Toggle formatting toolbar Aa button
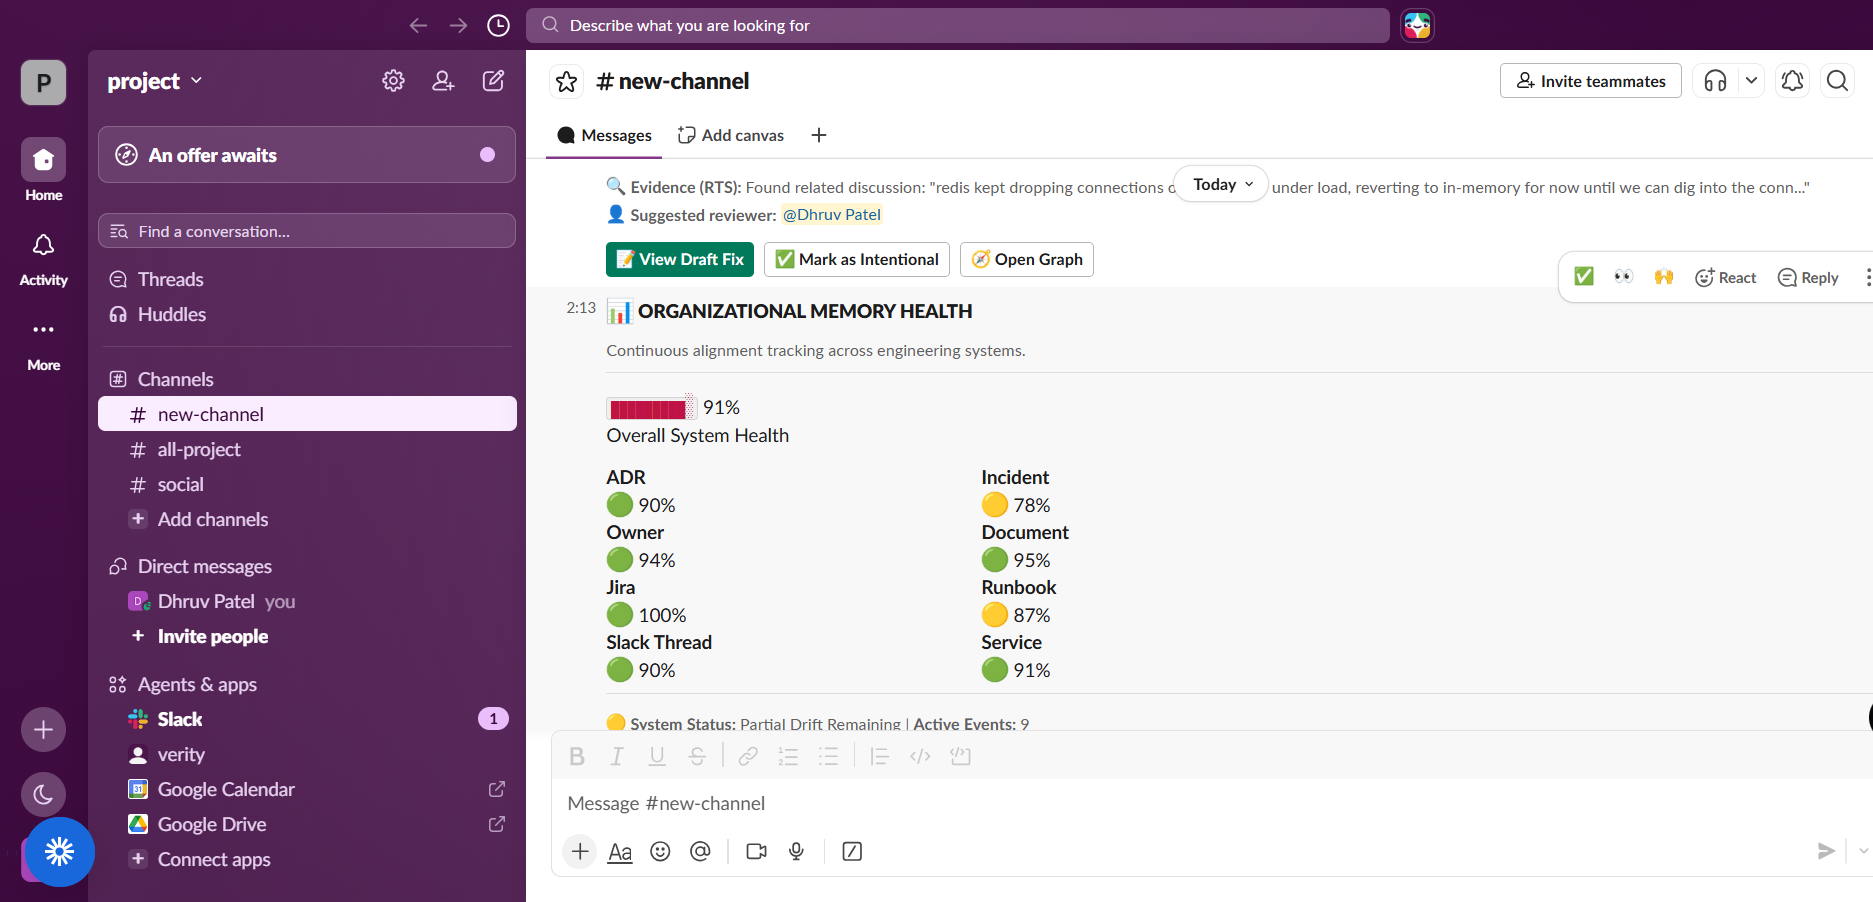The height and width of the screenshot is (902, 1873). coord(620,851)
